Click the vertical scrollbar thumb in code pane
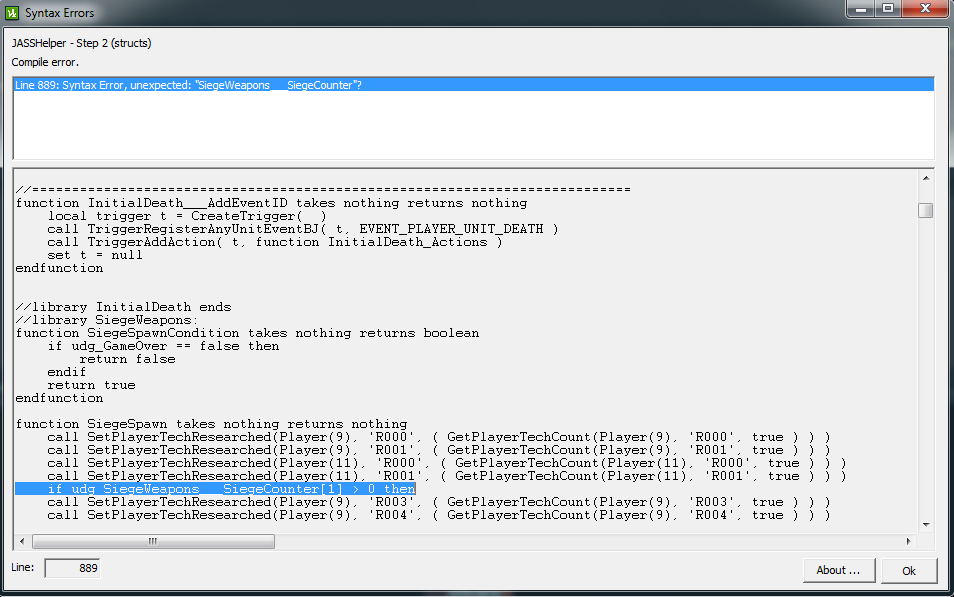 pos(925,210)
